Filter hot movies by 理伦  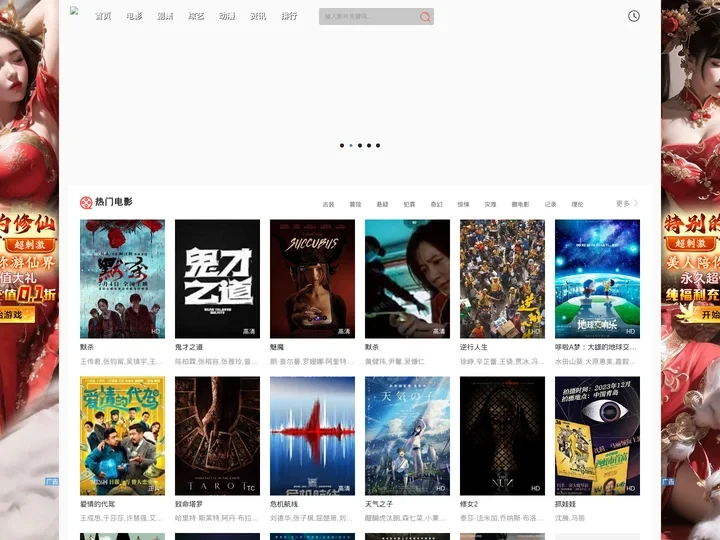pyautogui.click(x=577, y=204)
